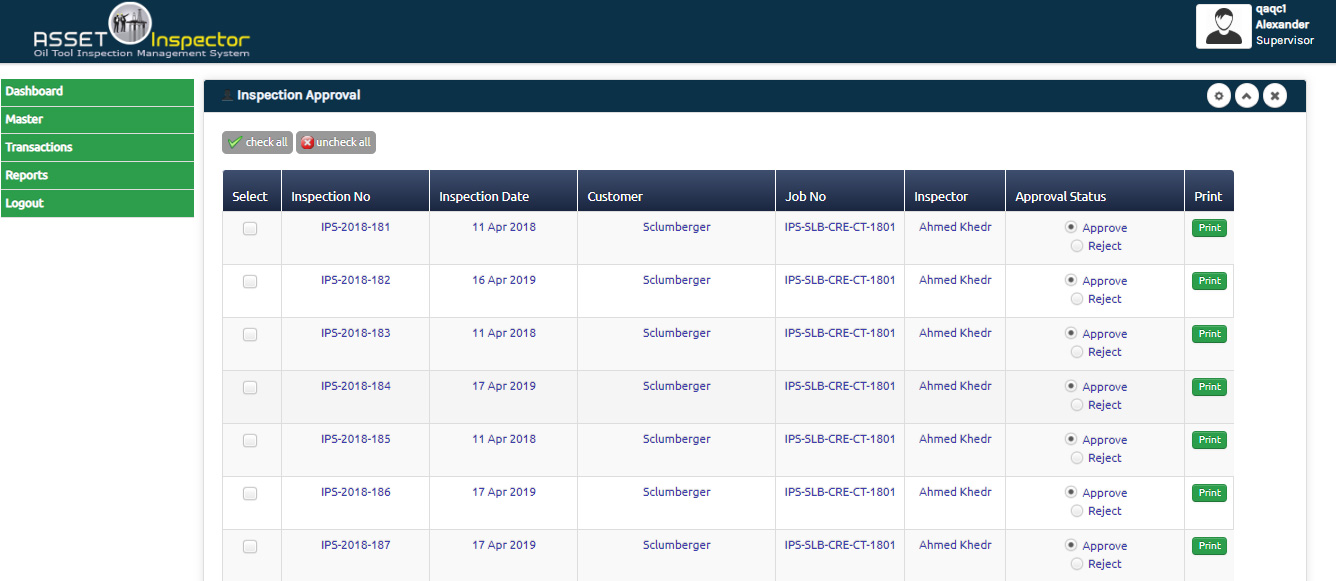
Task: Log out using the Logout menu item
Action: tap(97, 203)
